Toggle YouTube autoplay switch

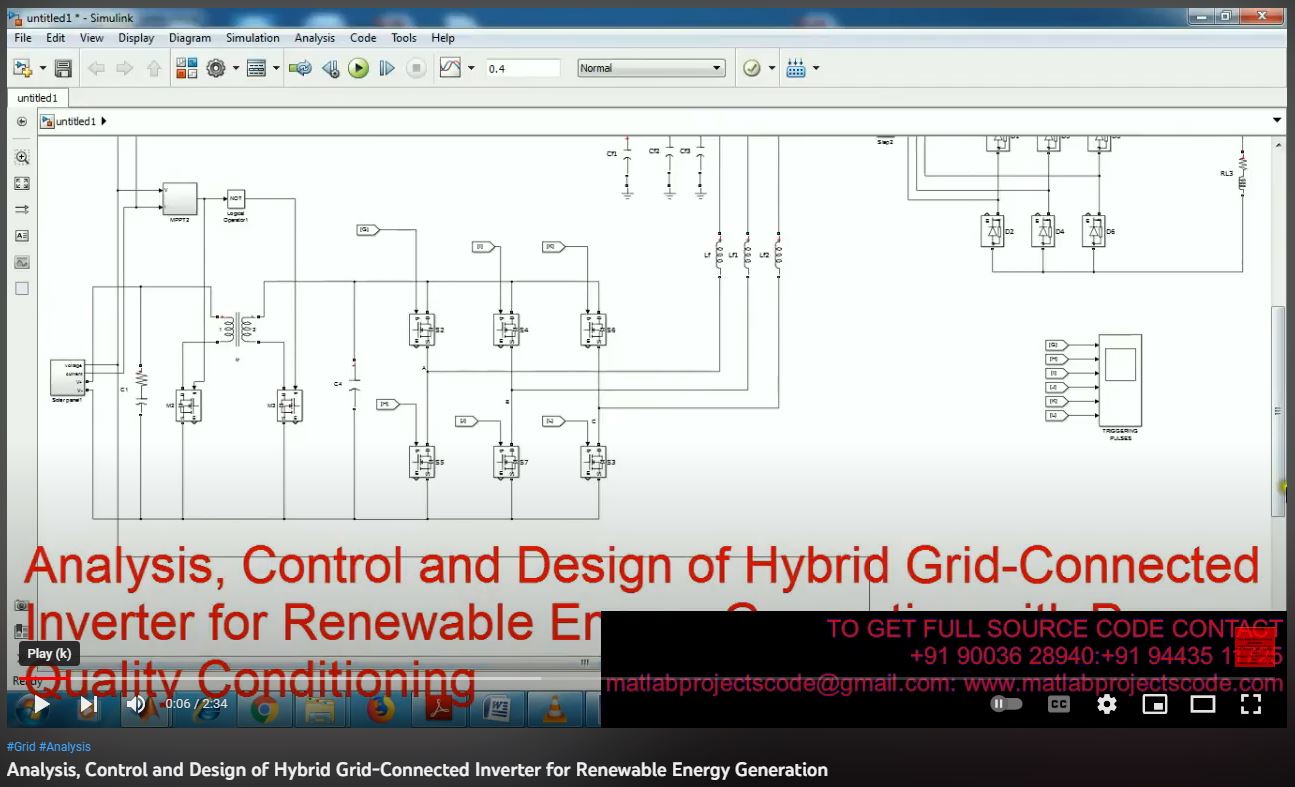[1006, 704]
